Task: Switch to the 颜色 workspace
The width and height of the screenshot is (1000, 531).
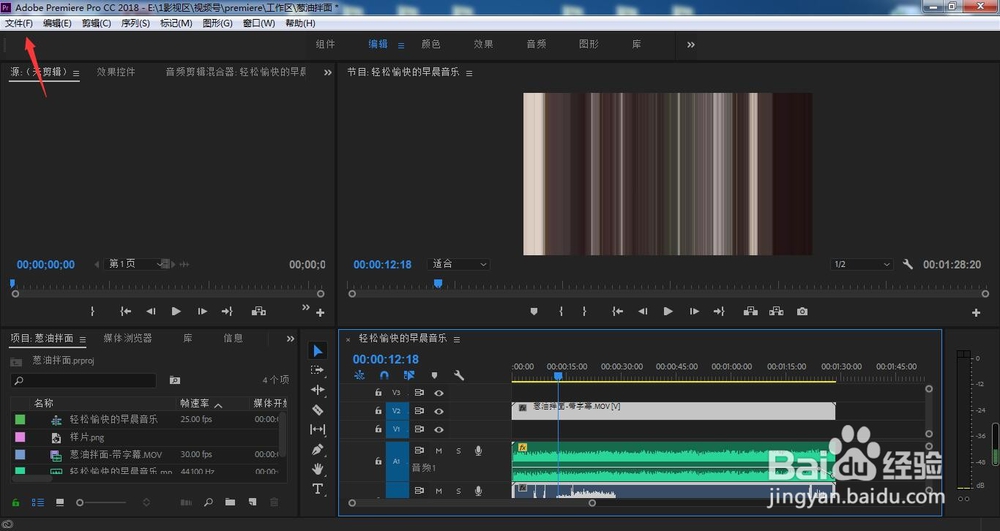Action: click(x=430, y=44)
